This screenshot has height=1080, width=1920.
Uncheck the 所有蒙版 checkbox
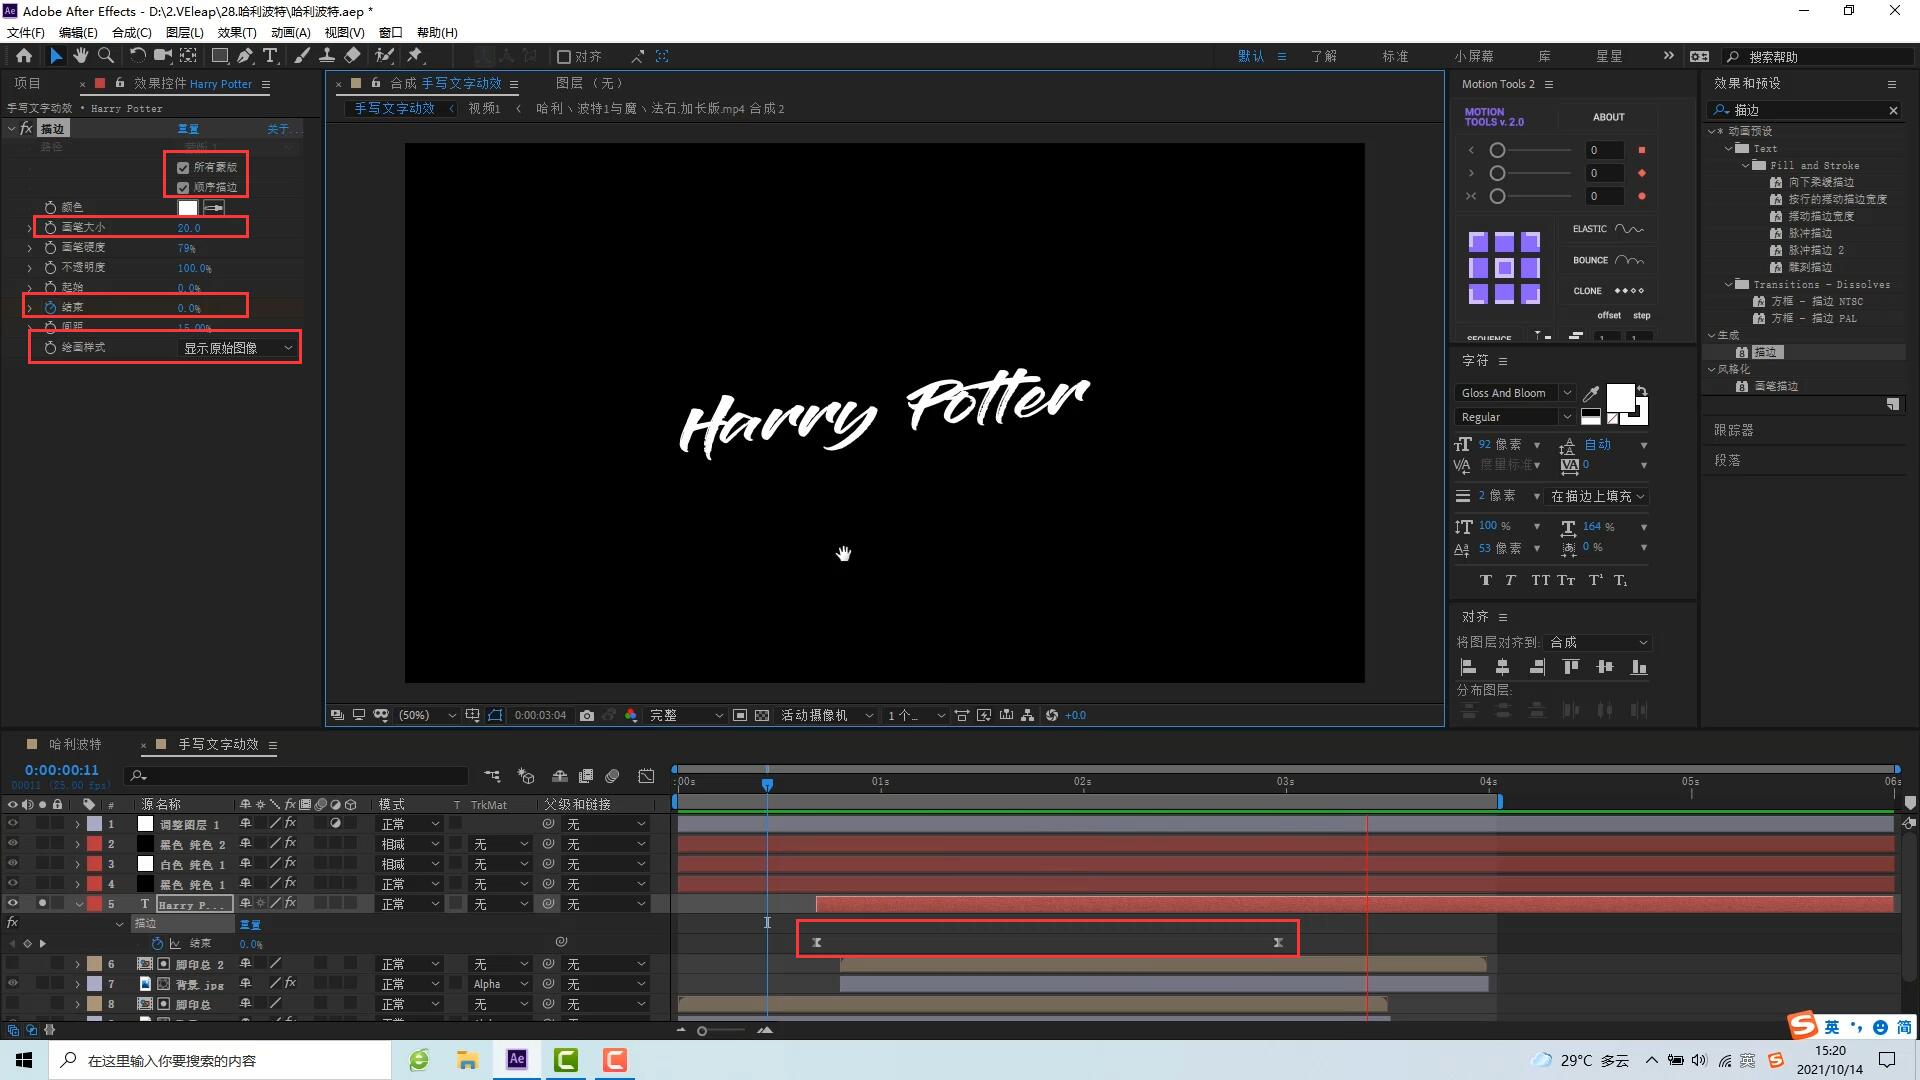183,168
